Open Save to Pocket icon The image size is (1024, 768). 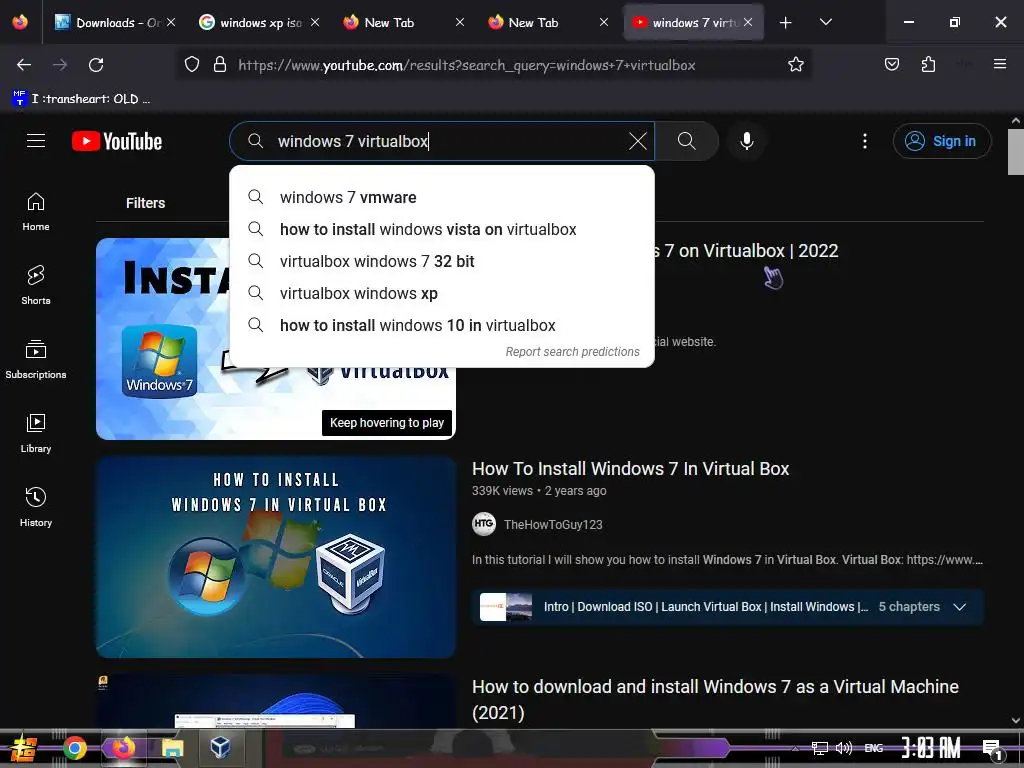tap(891, 65)
